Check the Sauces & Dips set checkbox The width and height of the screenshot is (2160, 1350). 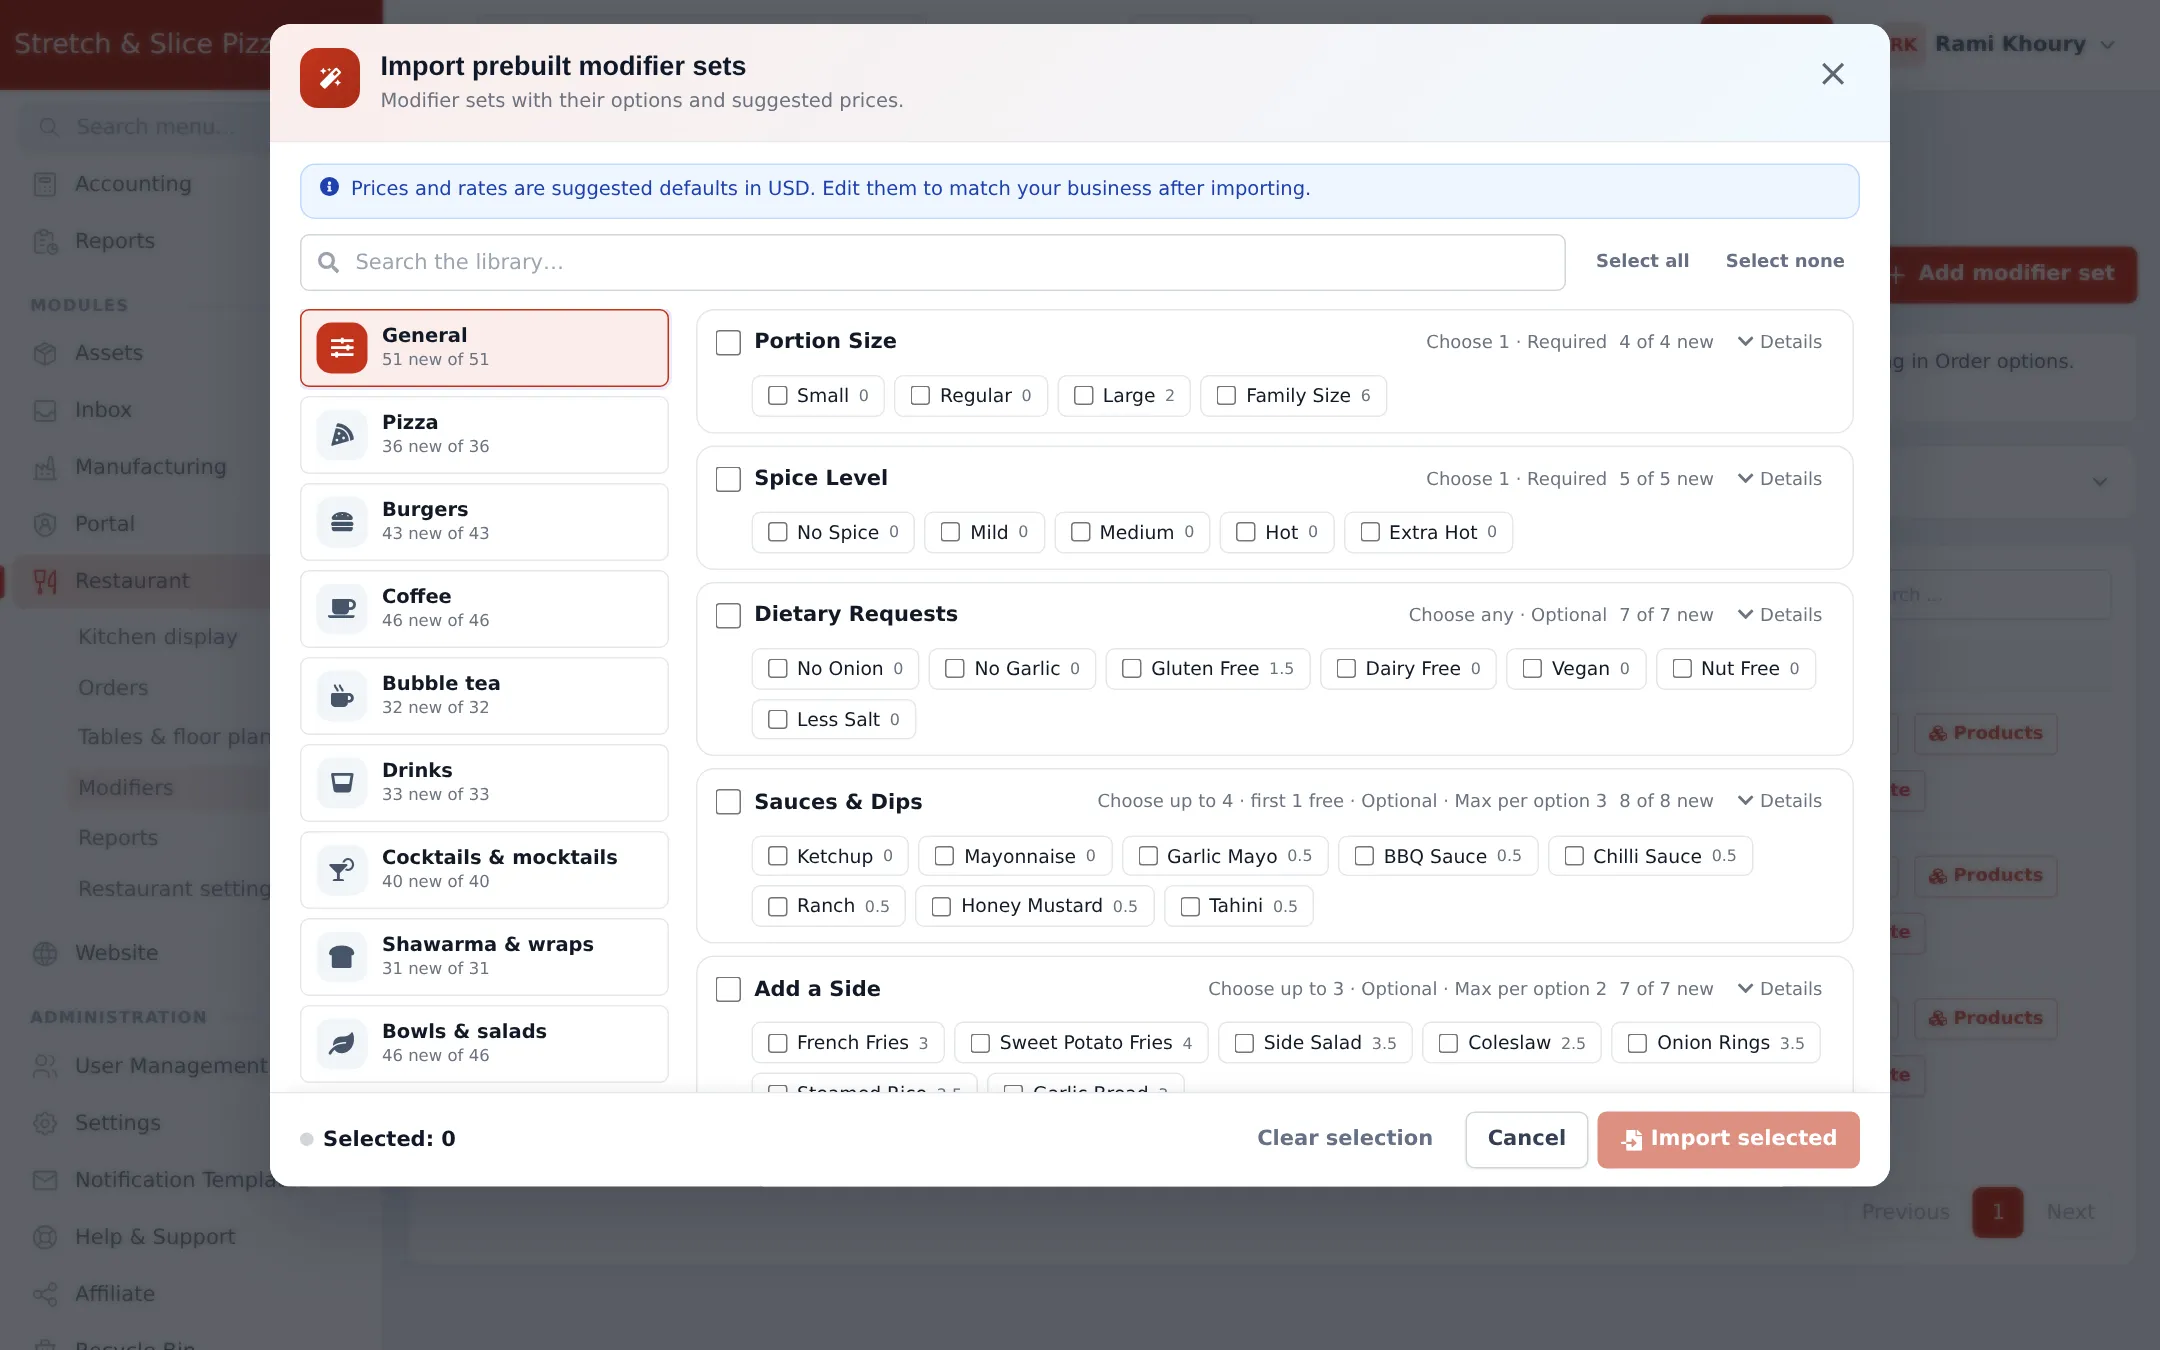coord(728,802)
